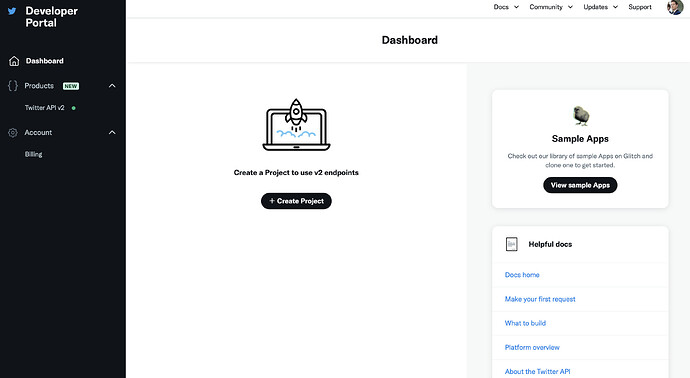Click the Twitter bird logo
Viewport: 690px width, 378px height.
pyautogui.click(x=12, y=11)
